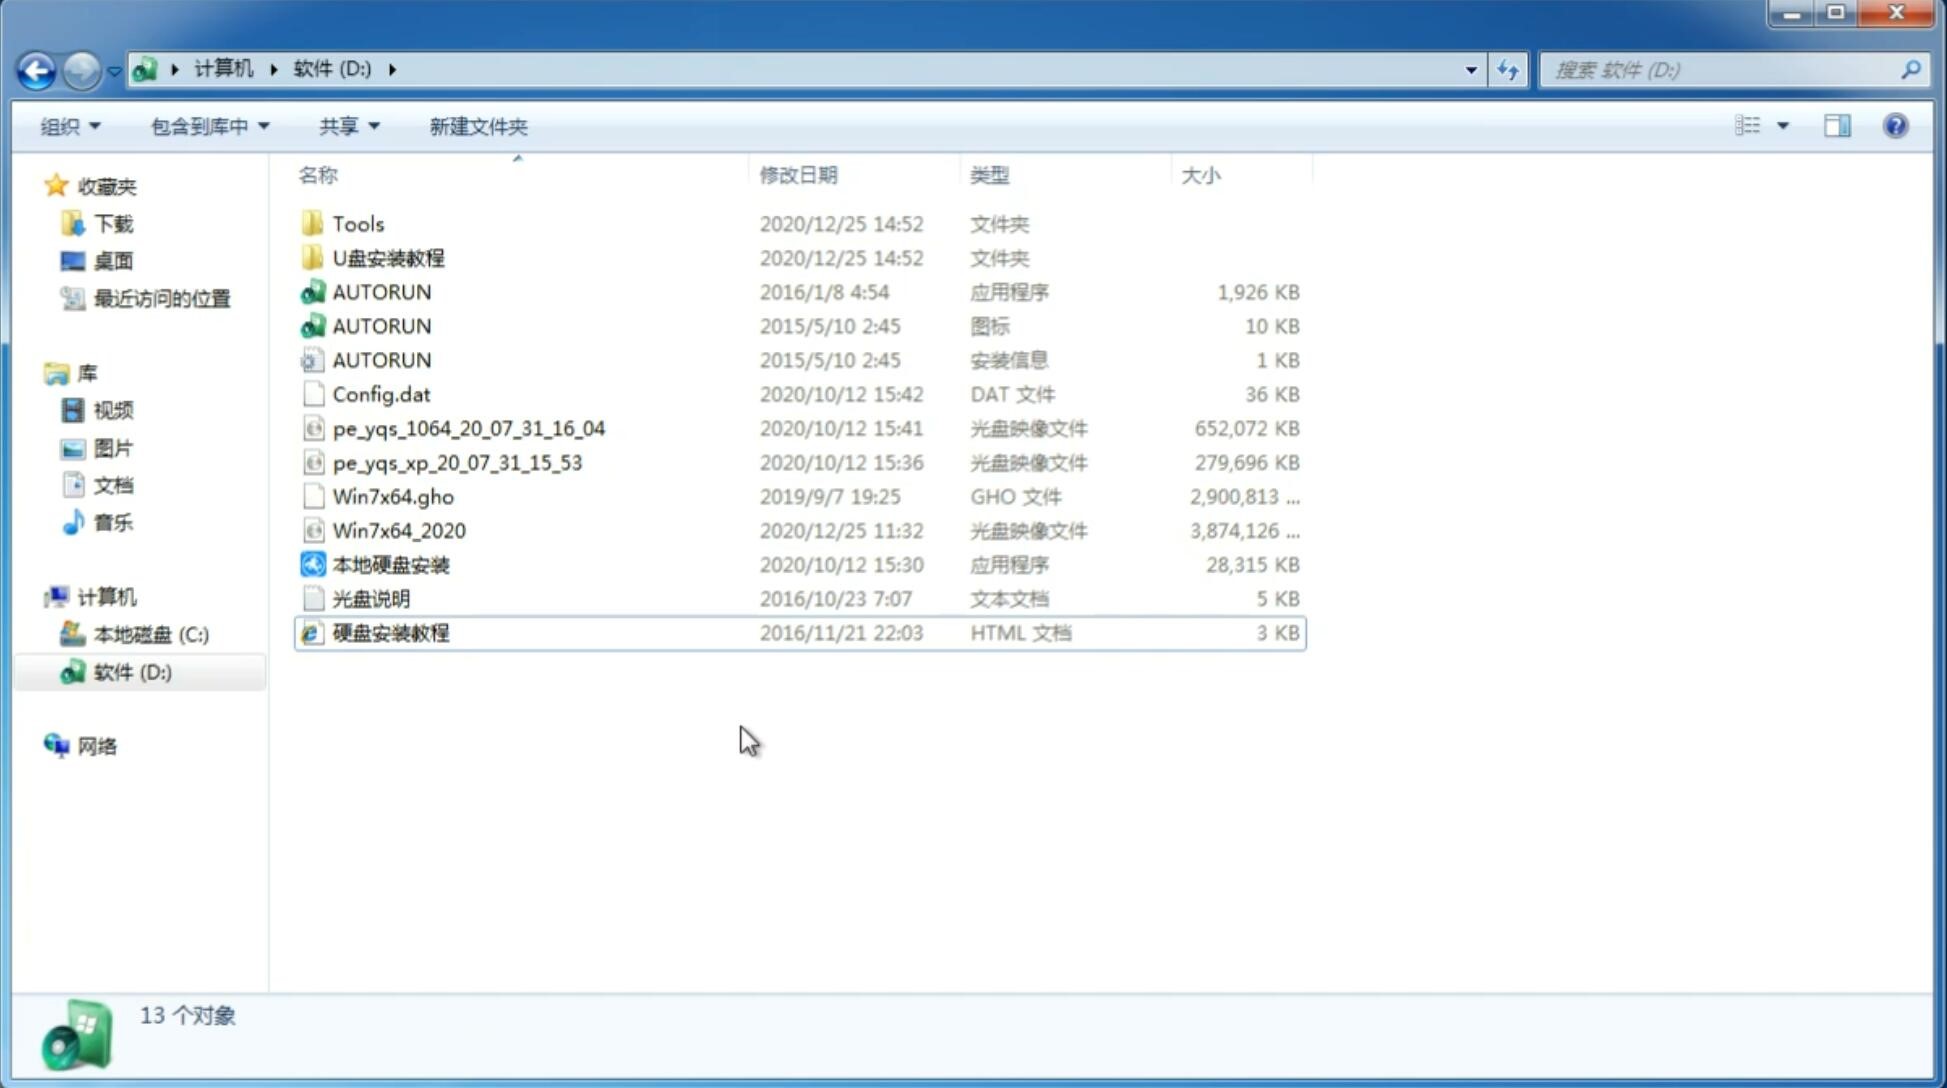Open Win7x64.gho backup file
This screenshot has height=1088, width=1947.
(394, 496)
